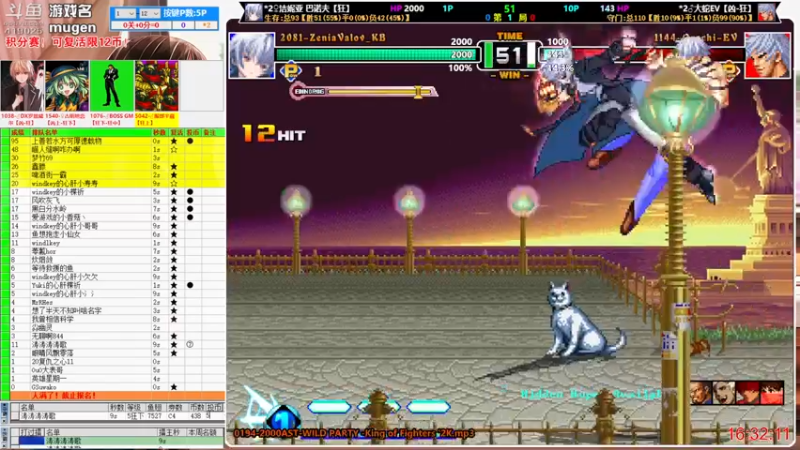Click player one's silver-haired portrait in the HUD
The image size is (800, 450).
pos(252,56)
